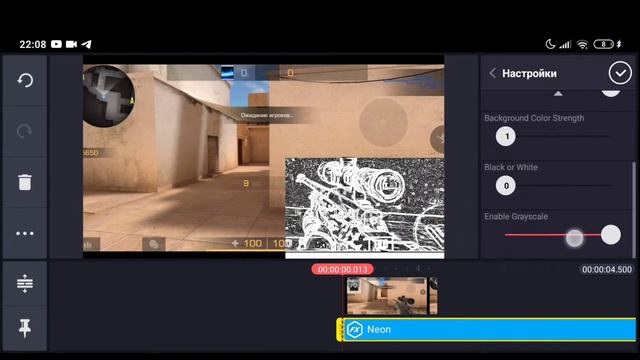Collapse section with the up triangle
The height and width of the screenshot is (360, 640).
558,93
